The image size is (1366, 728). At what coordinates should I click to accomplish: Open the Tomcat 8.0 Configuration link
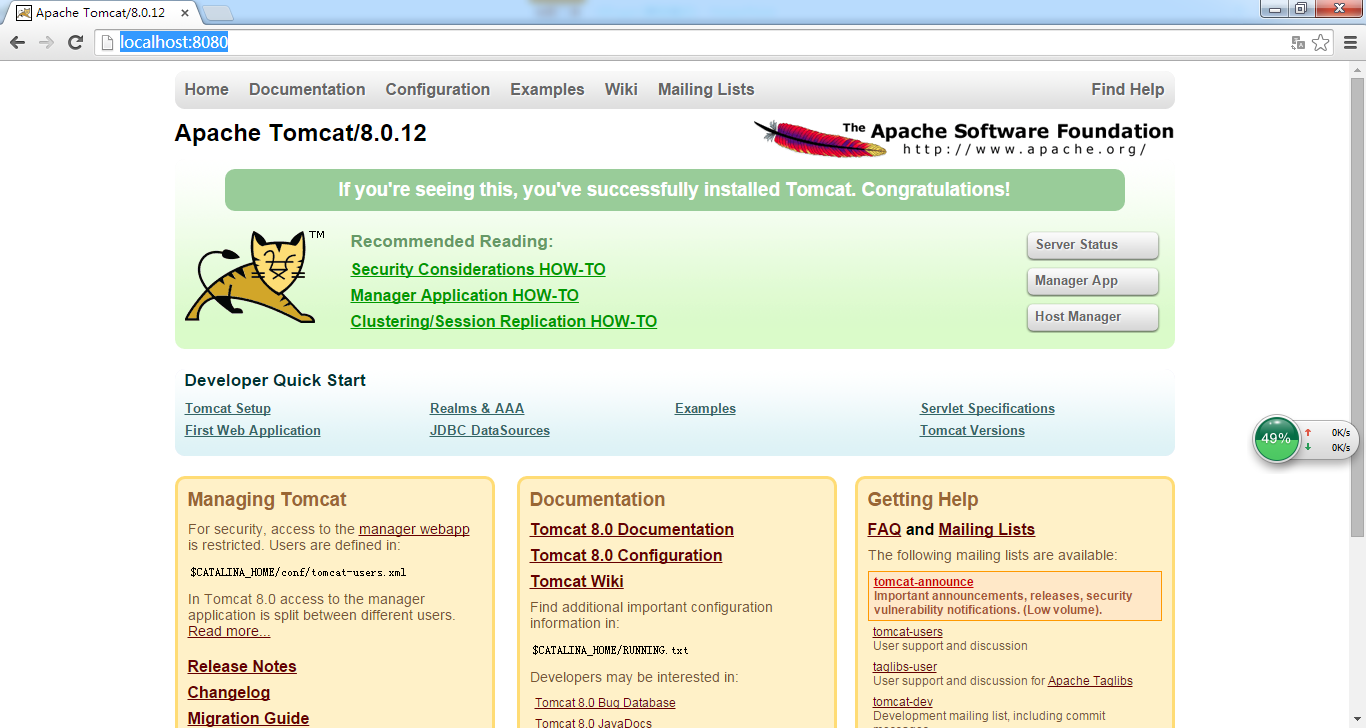click(x=626, y=555)
